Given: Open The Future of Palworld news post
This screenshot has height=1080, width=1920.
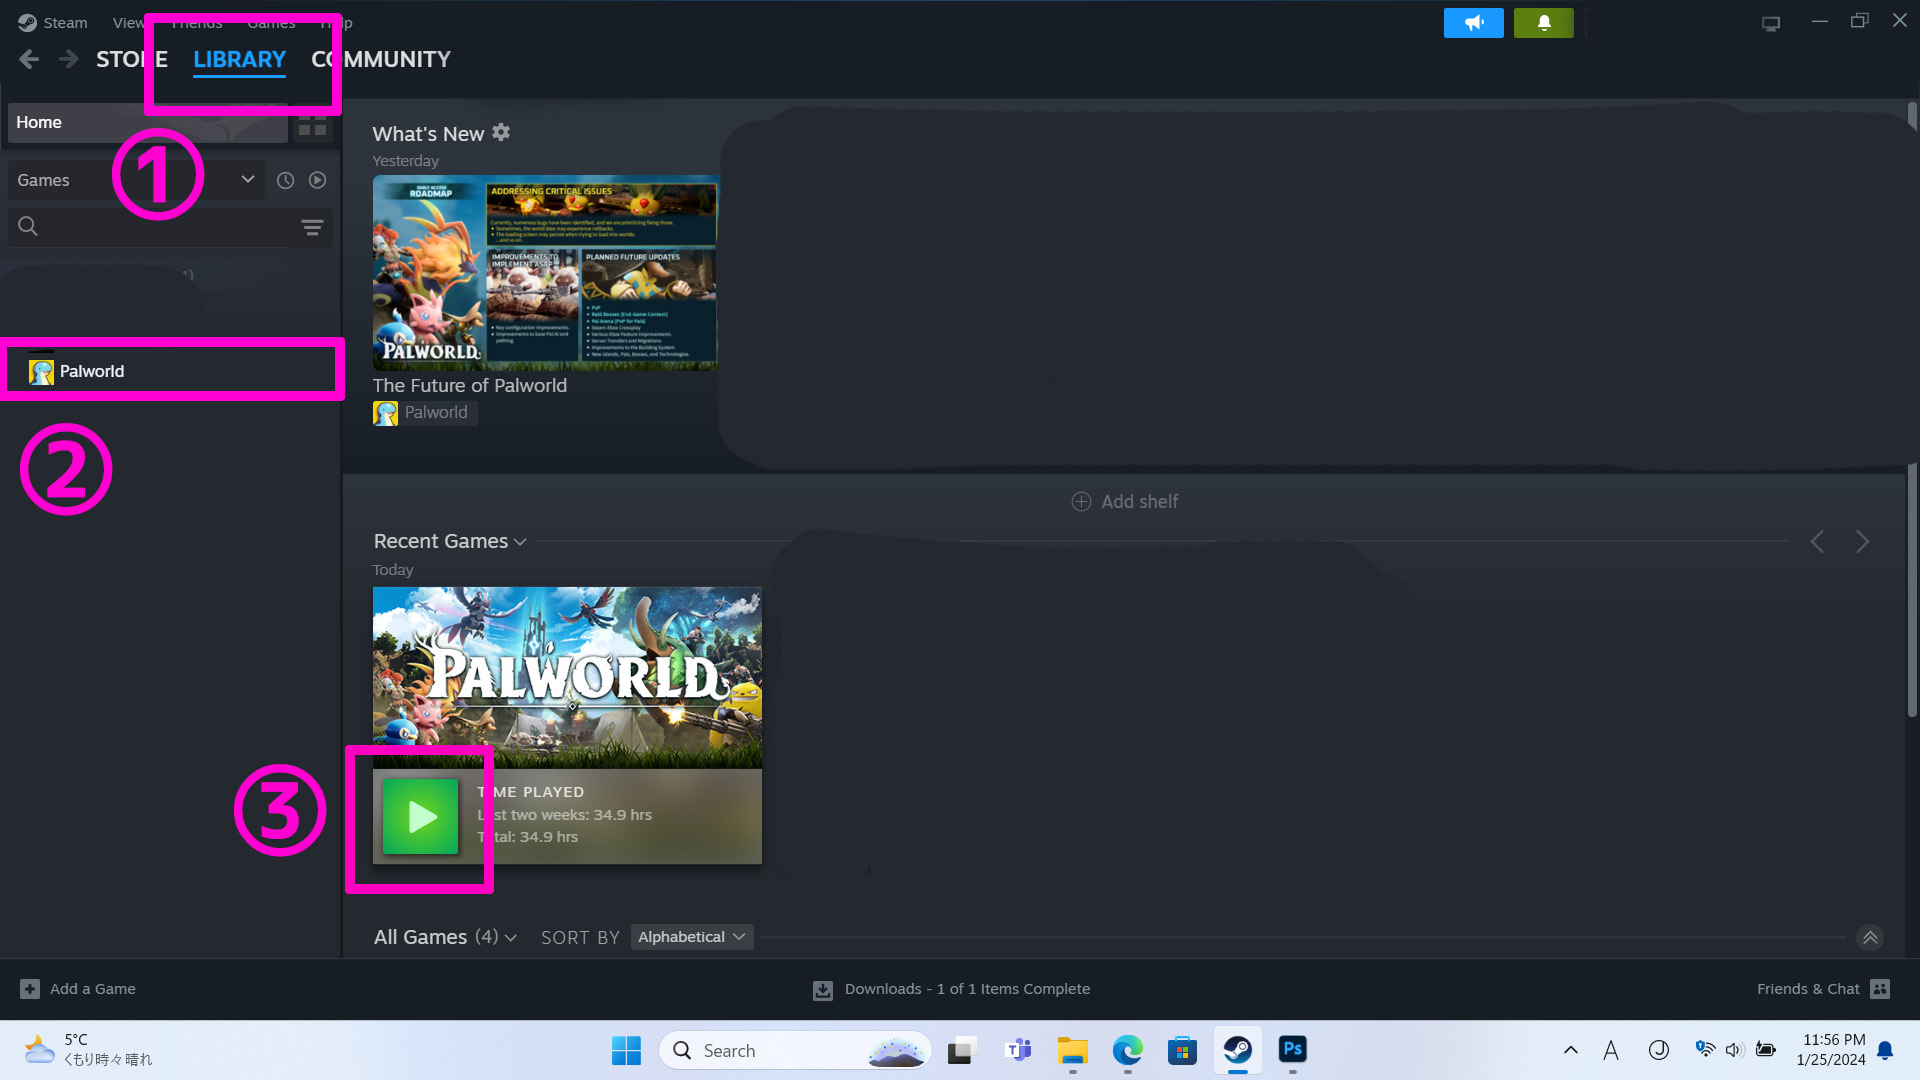Looking at the screenshot, I should pyautogui.click(x=470, y=385).
